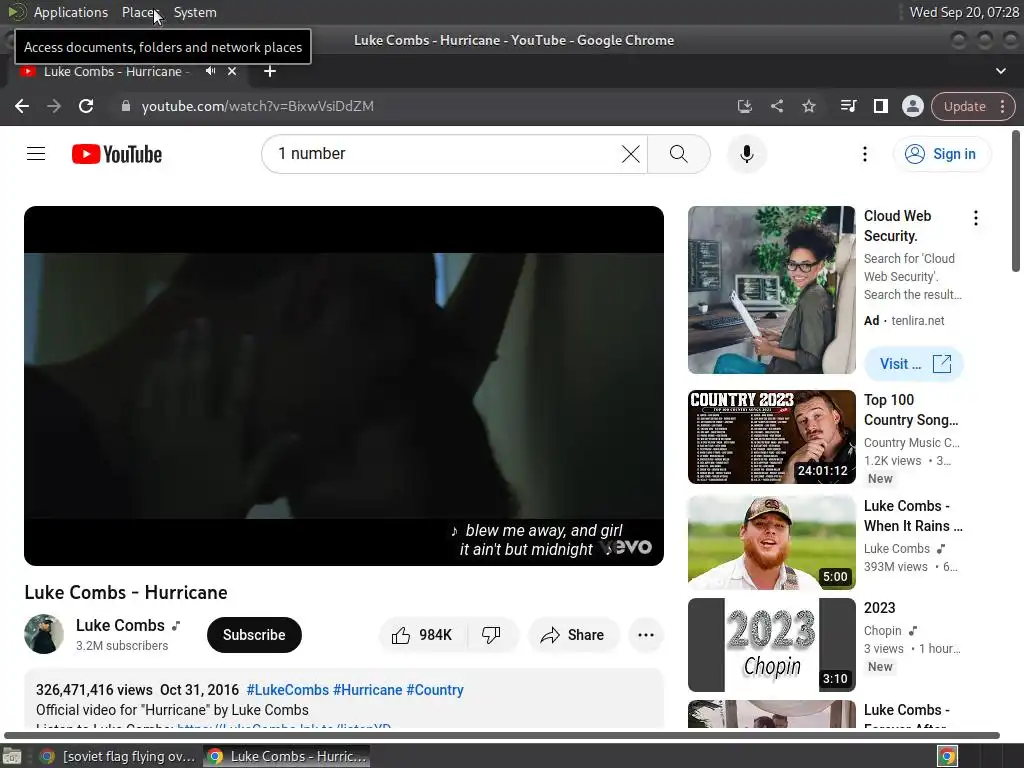Image resolution: width=1024 pixels, height=768 pixels.
Task: Click the Chrome Update button
Action: tap(965, 106)
